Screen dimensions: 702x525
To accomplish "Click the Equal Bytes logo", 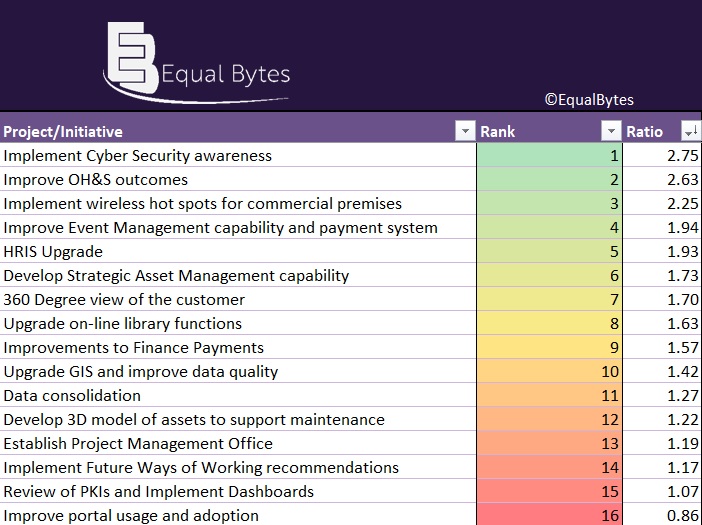I will (197, 63).
